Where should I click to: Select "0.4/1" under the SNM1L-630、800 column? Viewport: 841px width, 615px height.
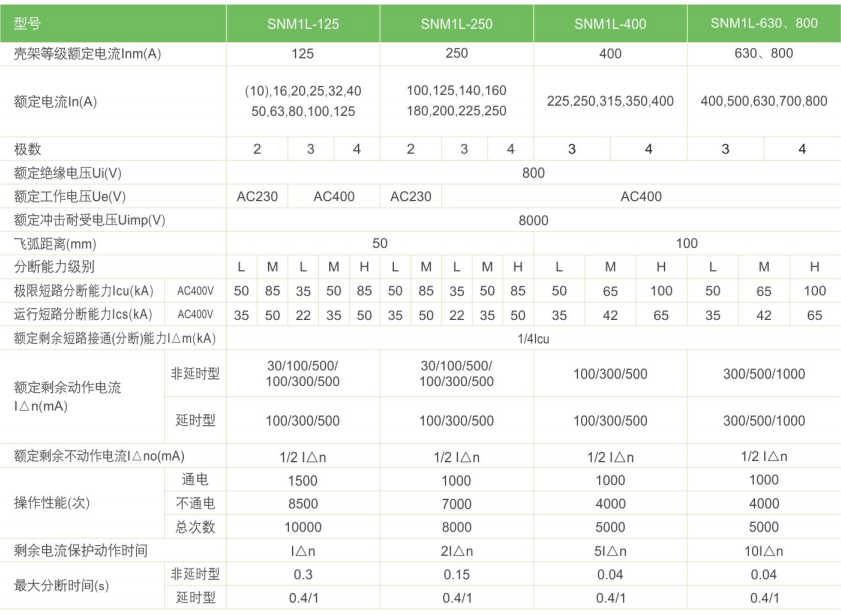pyautogui.click(x=764, y=597)
